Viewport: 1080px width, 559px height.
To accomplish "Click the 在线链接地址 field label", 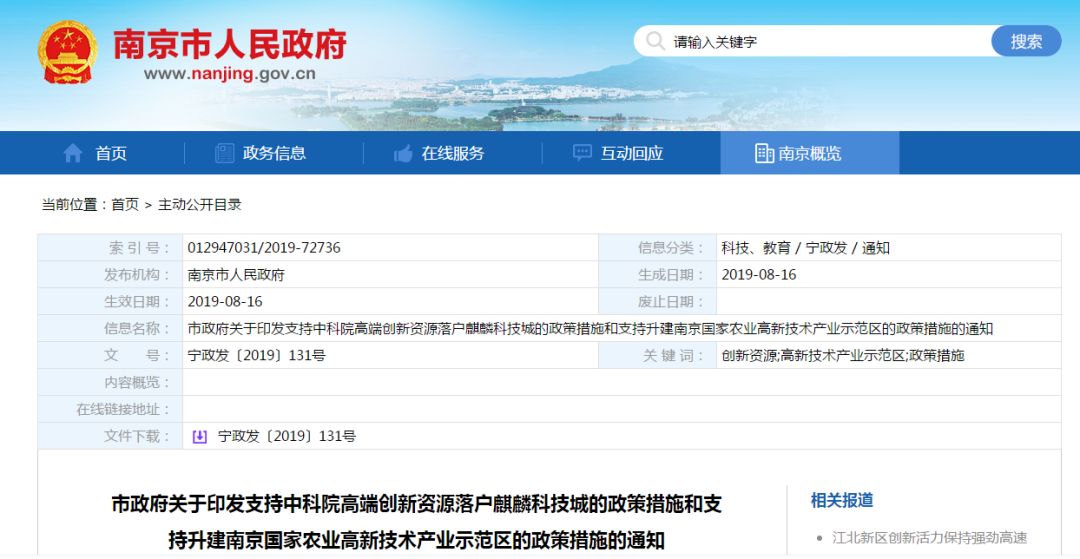I will tap(123, 409).
